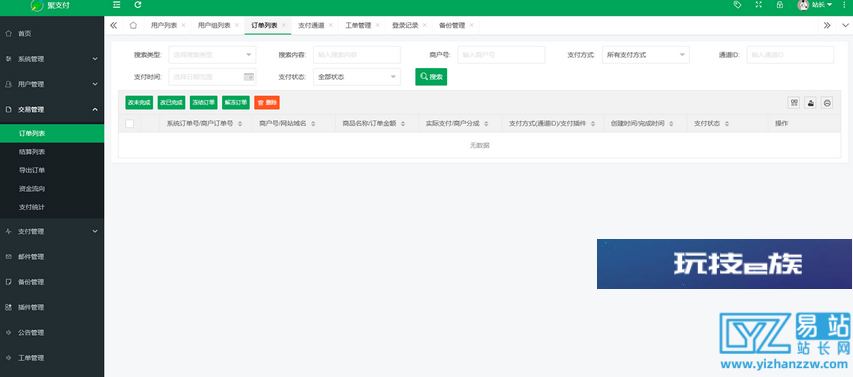
Task: Sort by 支付方式(通道ID)/支付插件 column
Action: click(x=593, y=124)
